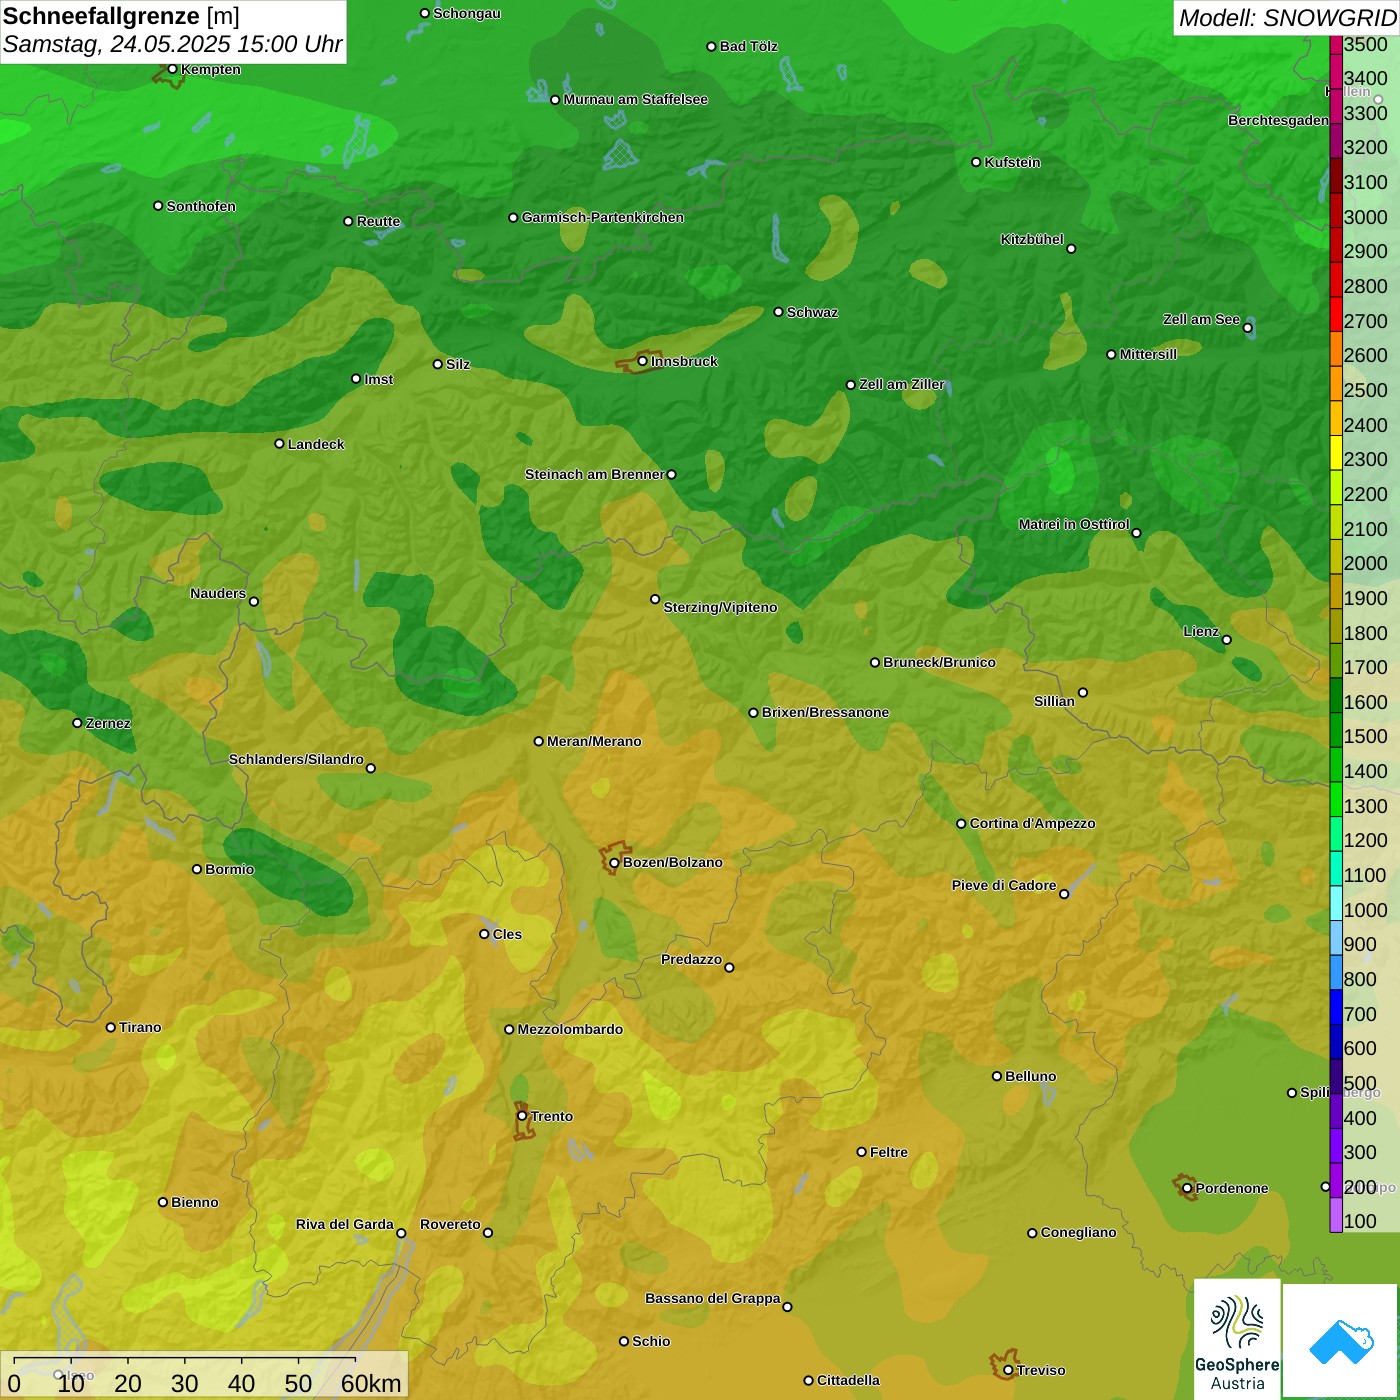Click the 'Bassano del Grappa' label
1400x1400 pixels.
(713, 1298)
